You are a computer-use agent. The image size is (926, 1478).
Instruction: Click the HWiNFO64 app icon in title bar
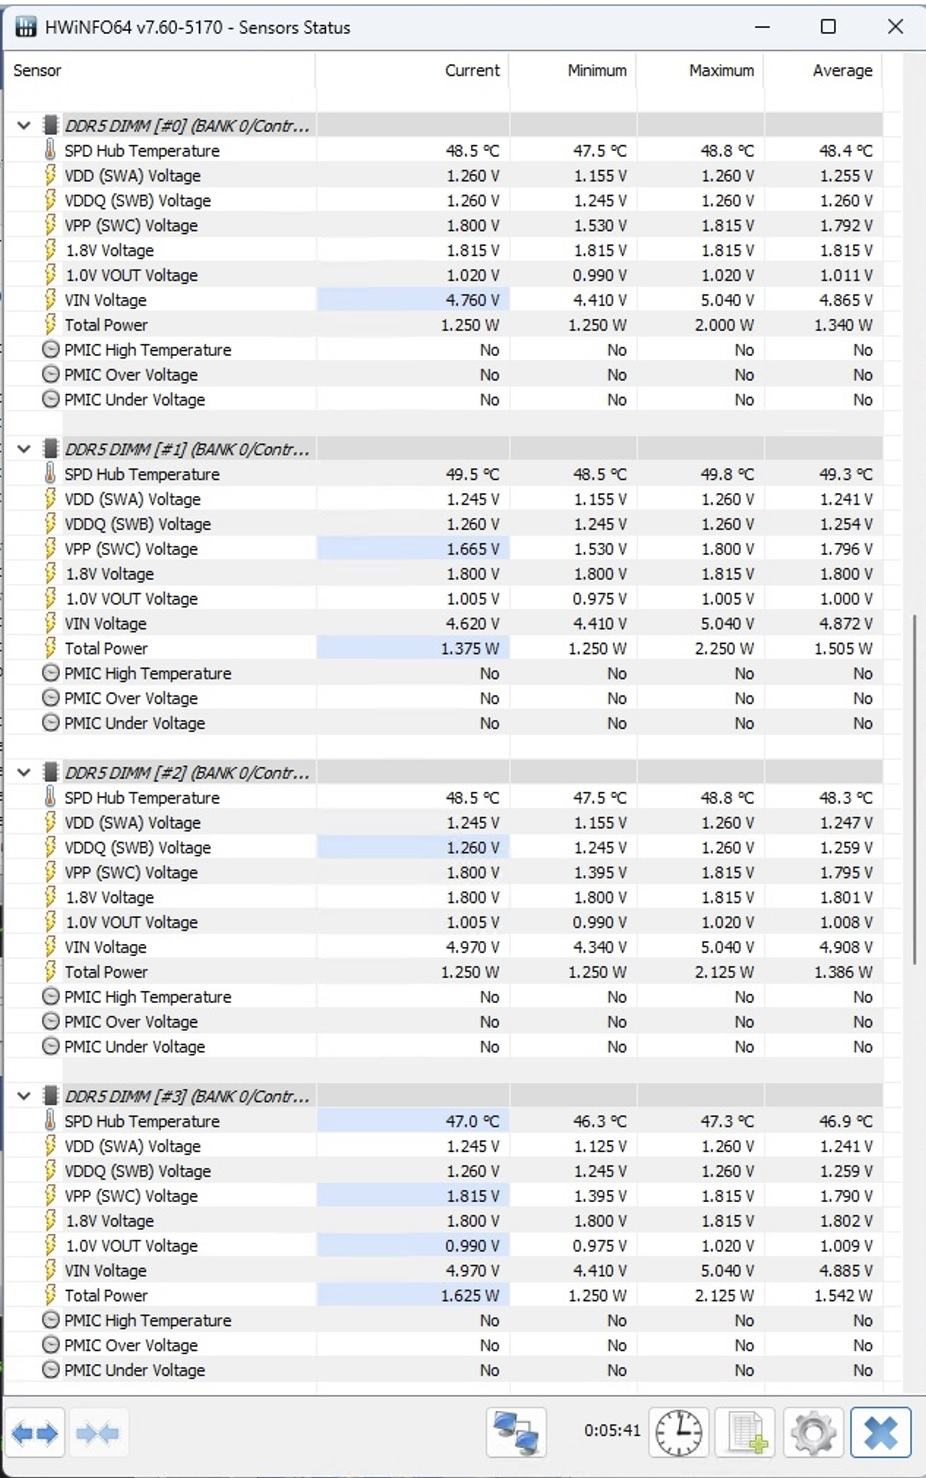[x=26, y=27]
